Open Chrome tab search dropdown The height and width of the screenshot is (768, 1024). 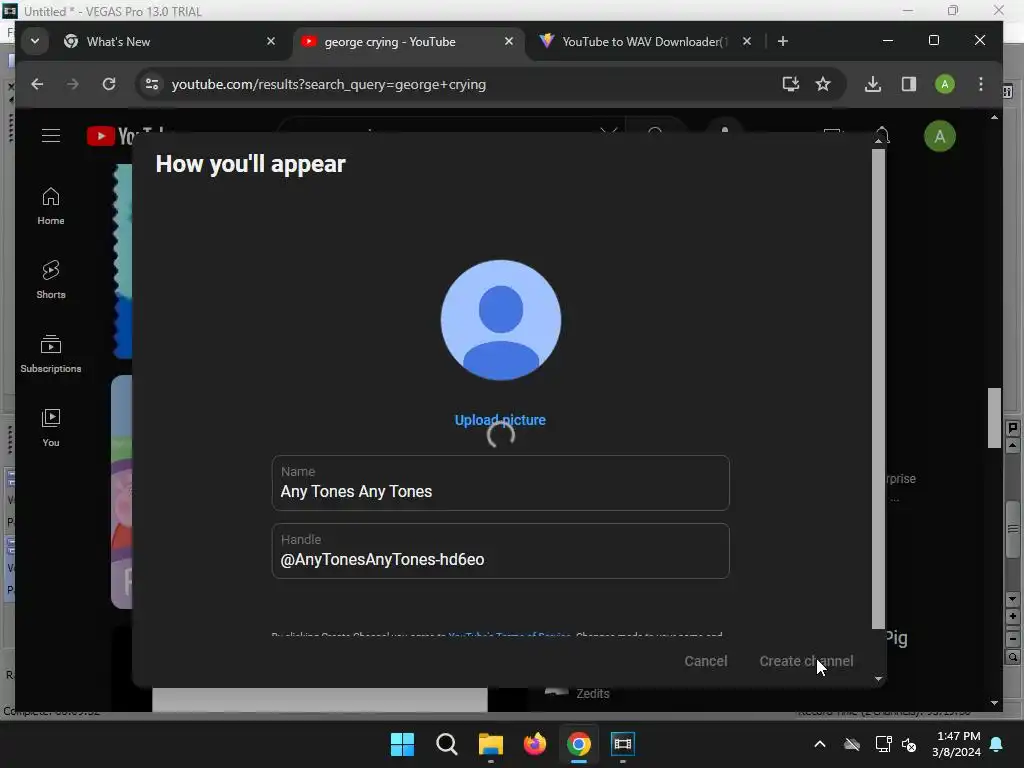click(x=35, y=41)
